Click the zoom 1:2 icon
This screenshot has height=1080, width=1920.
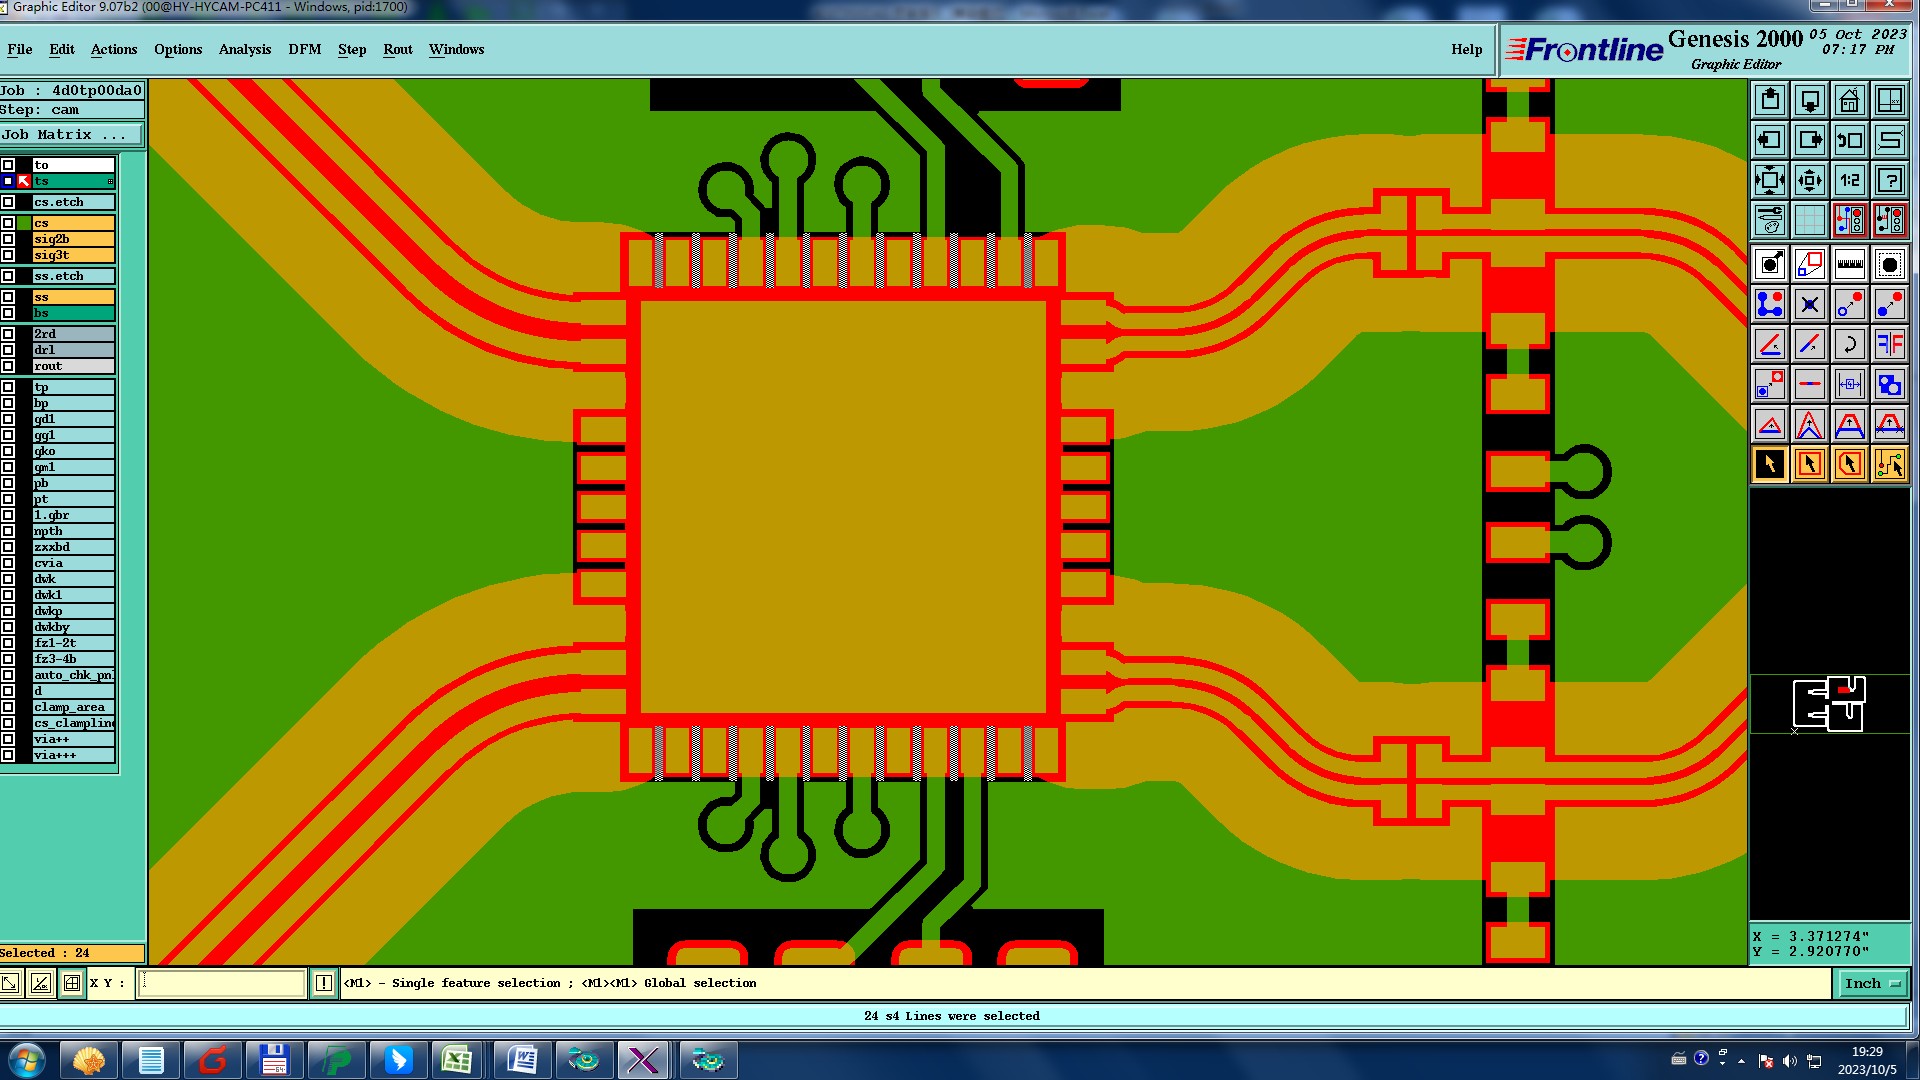pyautogui.click(x=1849, y=180)
